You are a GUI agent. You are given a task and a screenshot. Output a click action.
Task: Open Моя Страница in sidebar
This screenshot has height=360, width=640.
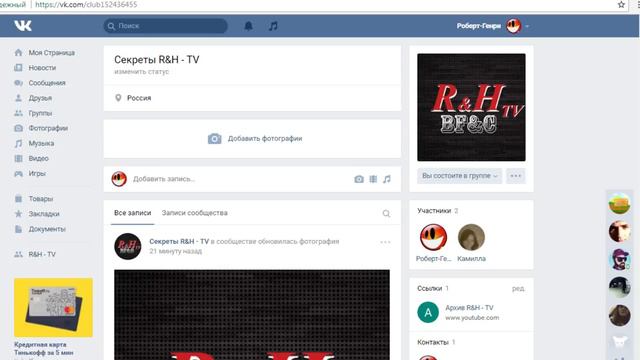click(x=51, y=53)
